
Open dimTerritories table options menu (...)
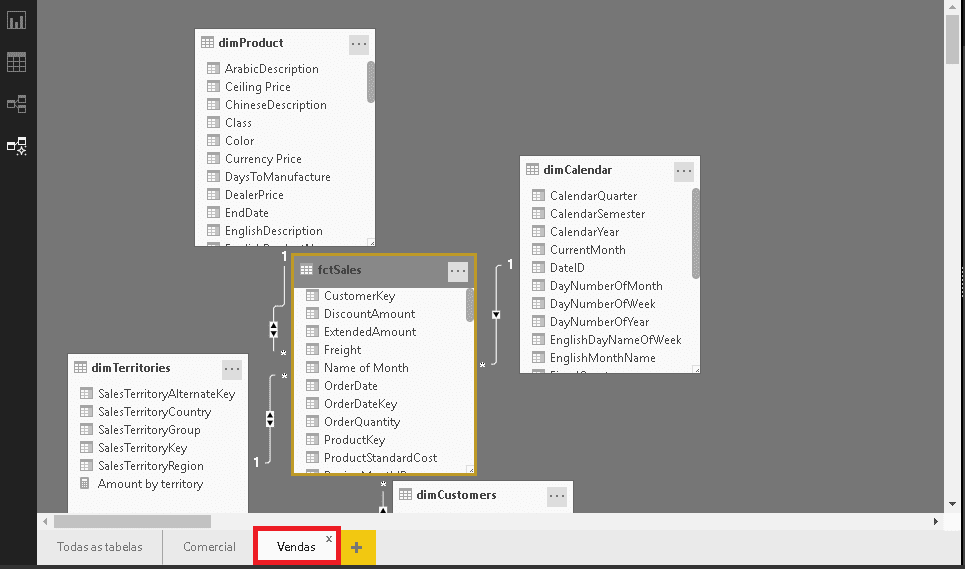(x=232, y=369)
